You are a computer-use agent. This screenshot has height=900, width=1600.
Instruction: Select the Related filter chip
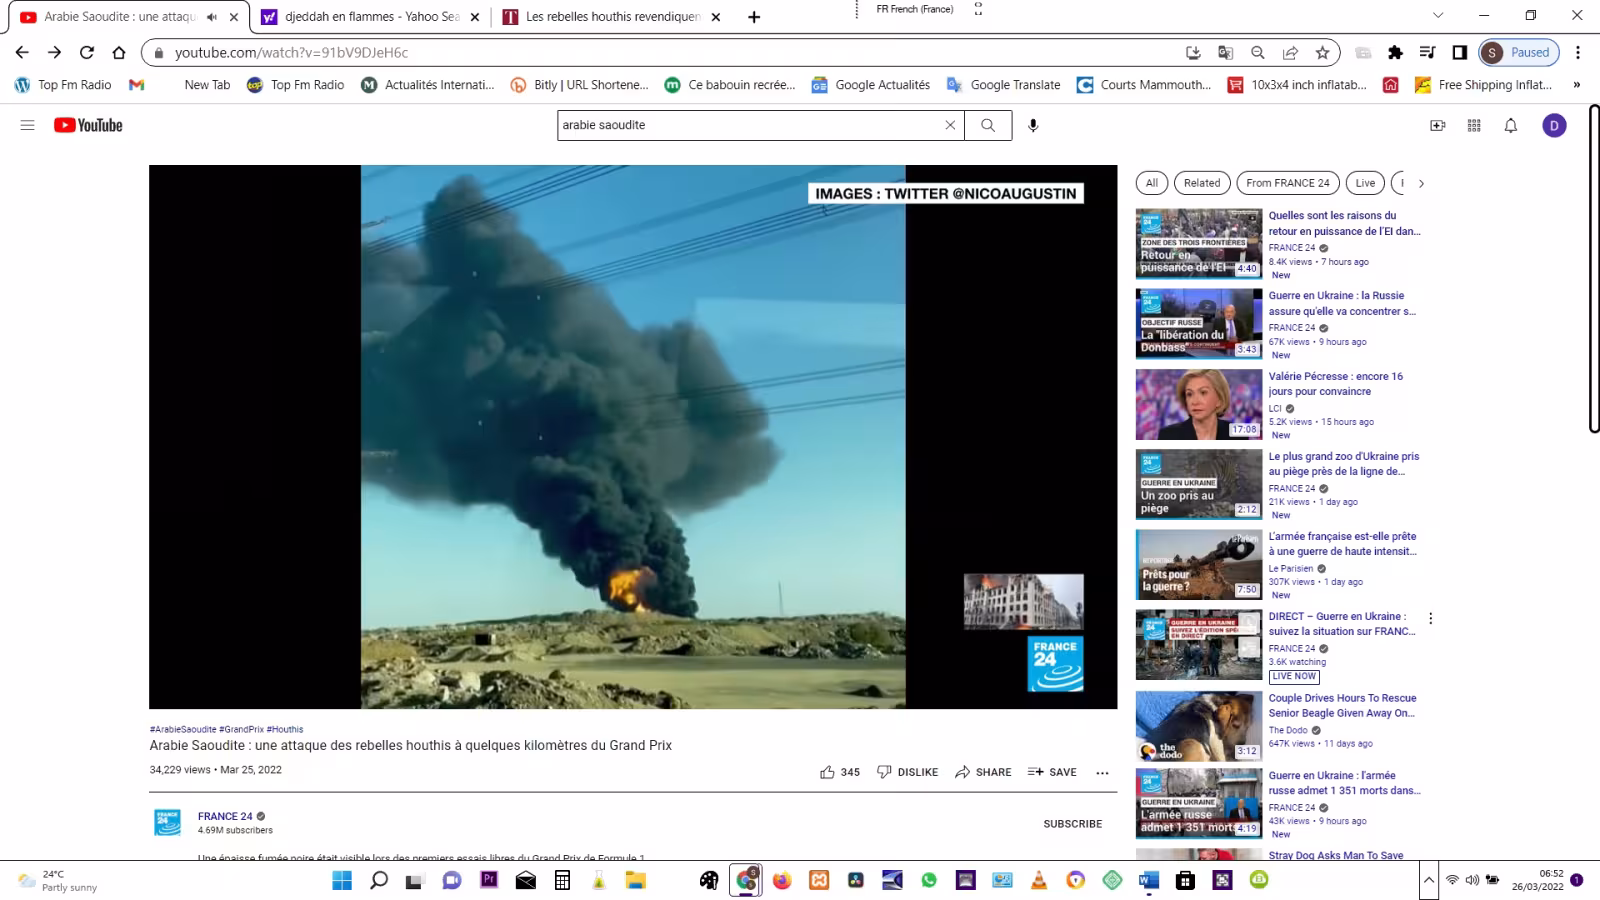tap(1202, 183)
